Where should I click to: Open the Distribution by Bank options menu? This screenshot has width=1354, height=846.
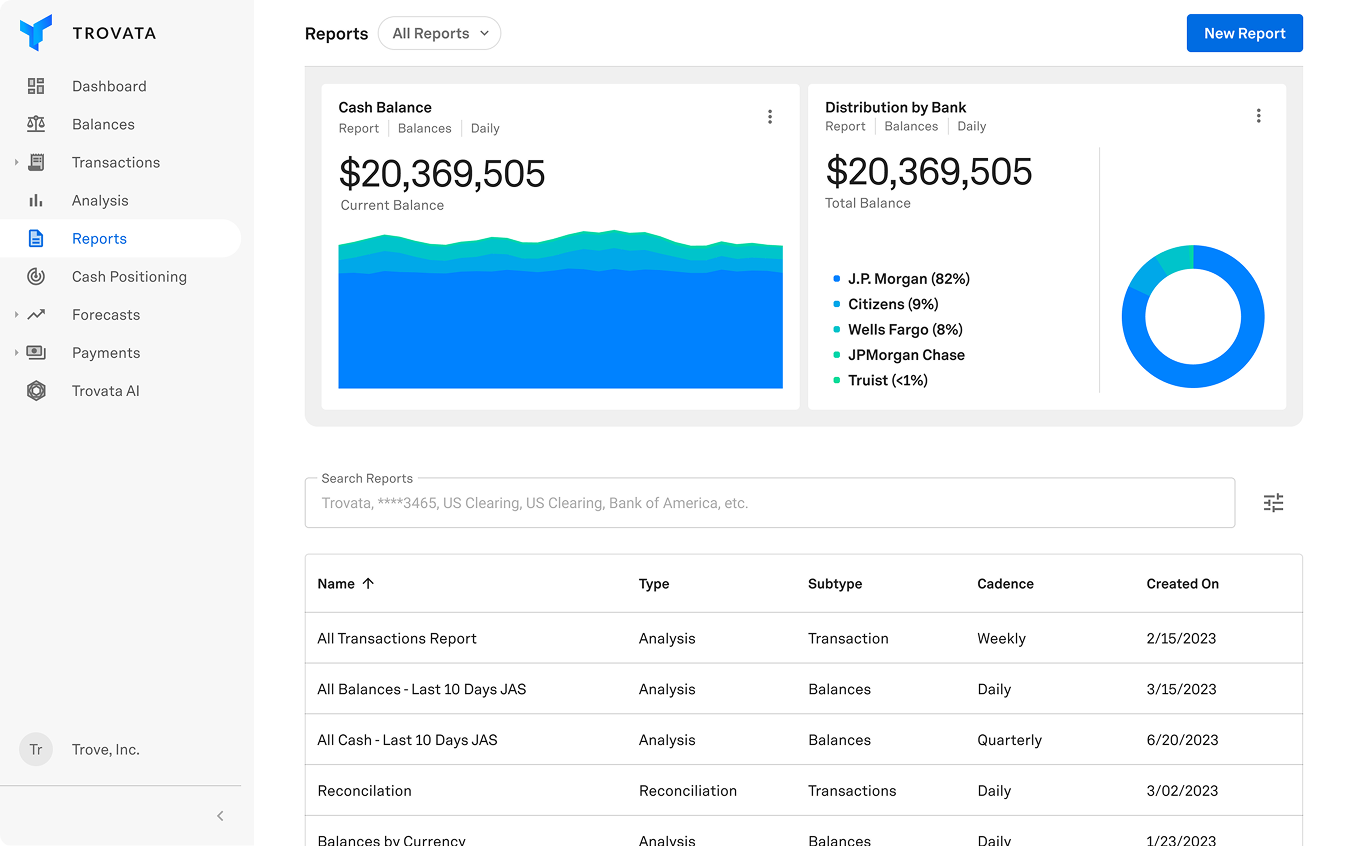pos(1258,115)
